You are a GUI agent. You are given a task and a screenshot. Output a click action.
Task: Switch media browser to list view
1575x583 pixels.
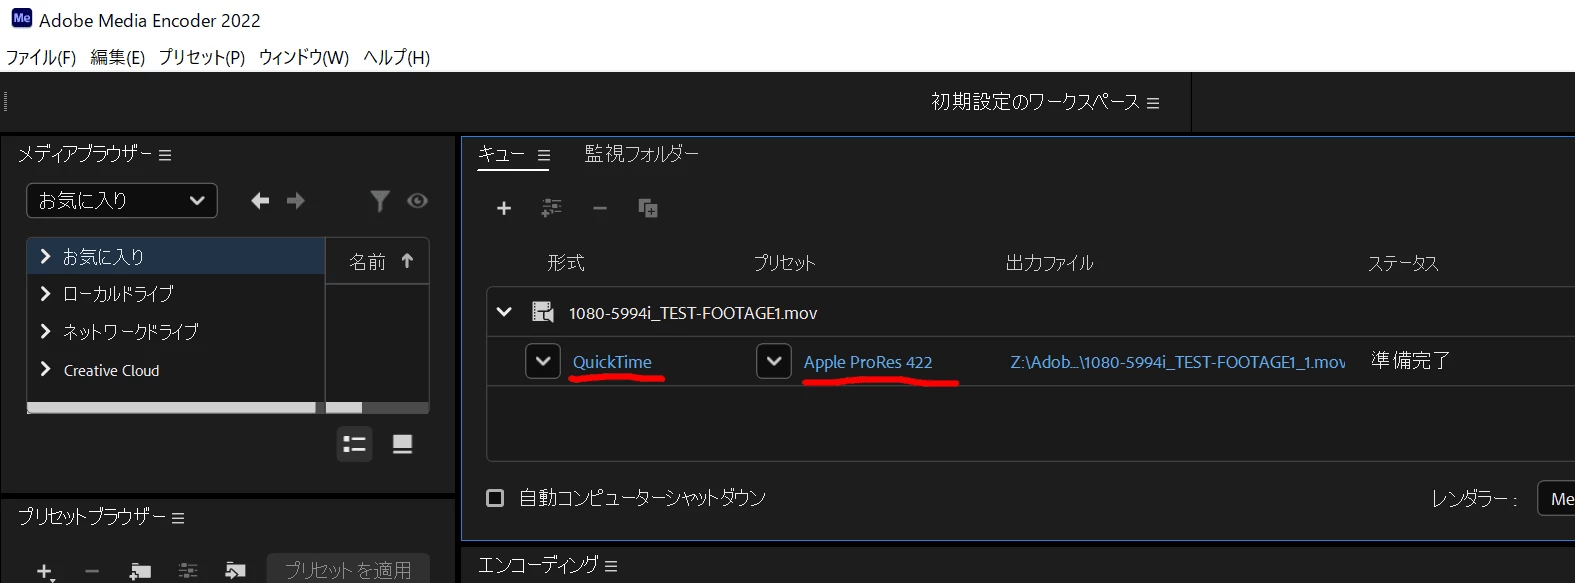pyautogui.click(x=355, y=444)
